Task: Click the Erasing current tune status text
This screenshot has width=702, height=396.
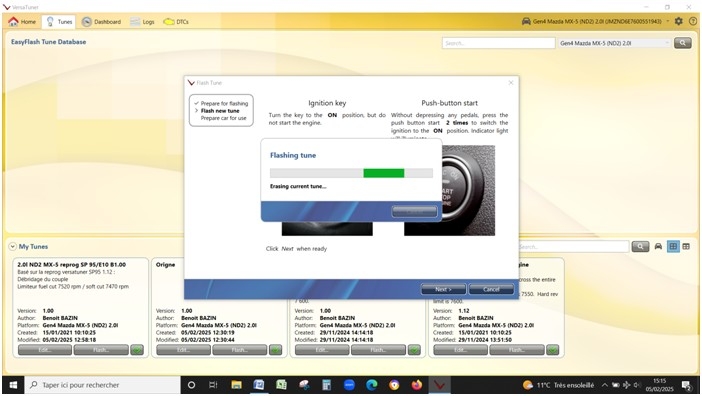Action: (298, 187)
